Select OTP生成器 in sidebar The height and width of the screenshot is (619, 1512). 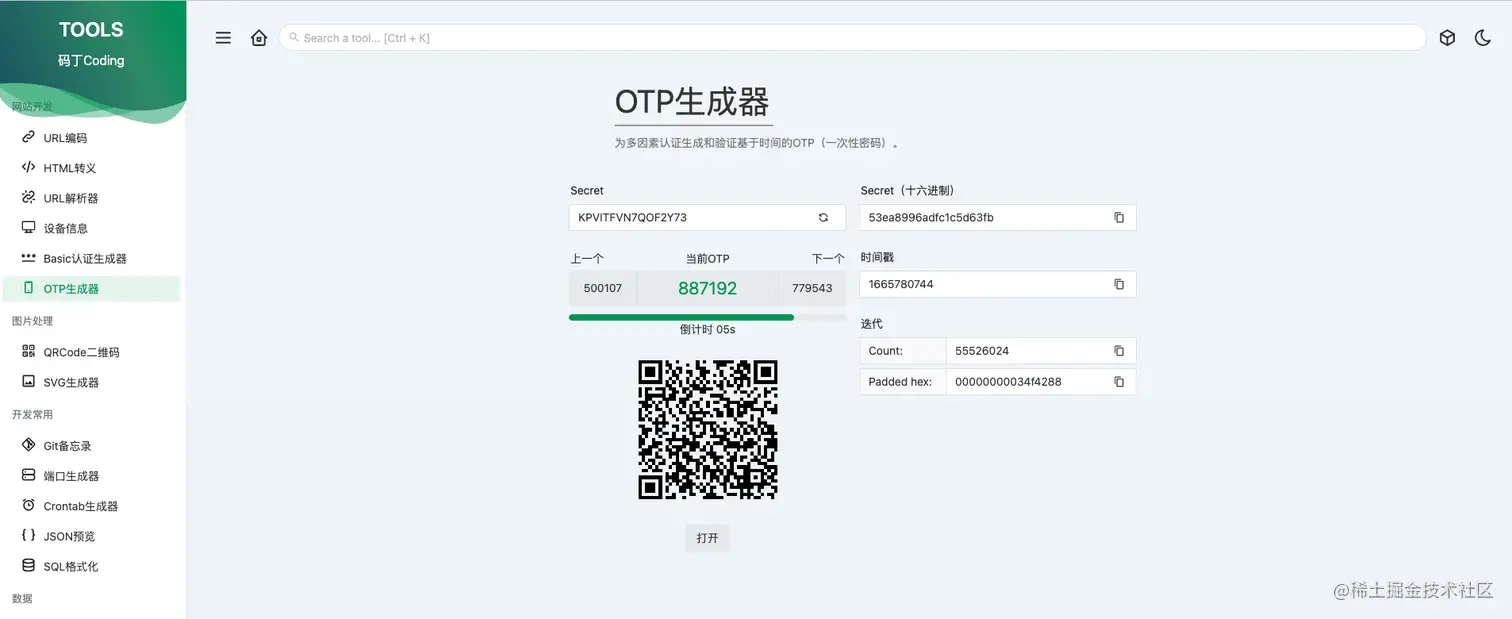(91, 289)
